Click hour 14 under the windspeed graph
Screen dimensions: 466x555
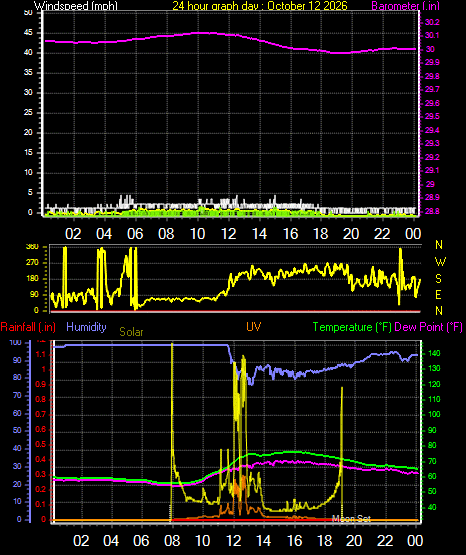259,234
